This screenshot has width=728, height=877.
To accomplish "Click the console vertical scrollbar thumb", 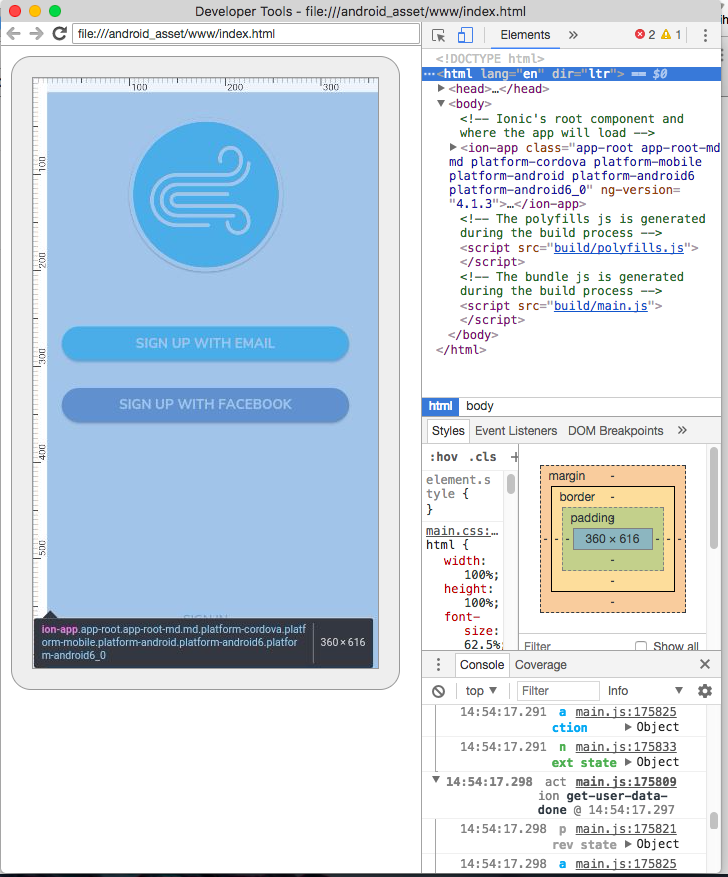I will 713,821.
